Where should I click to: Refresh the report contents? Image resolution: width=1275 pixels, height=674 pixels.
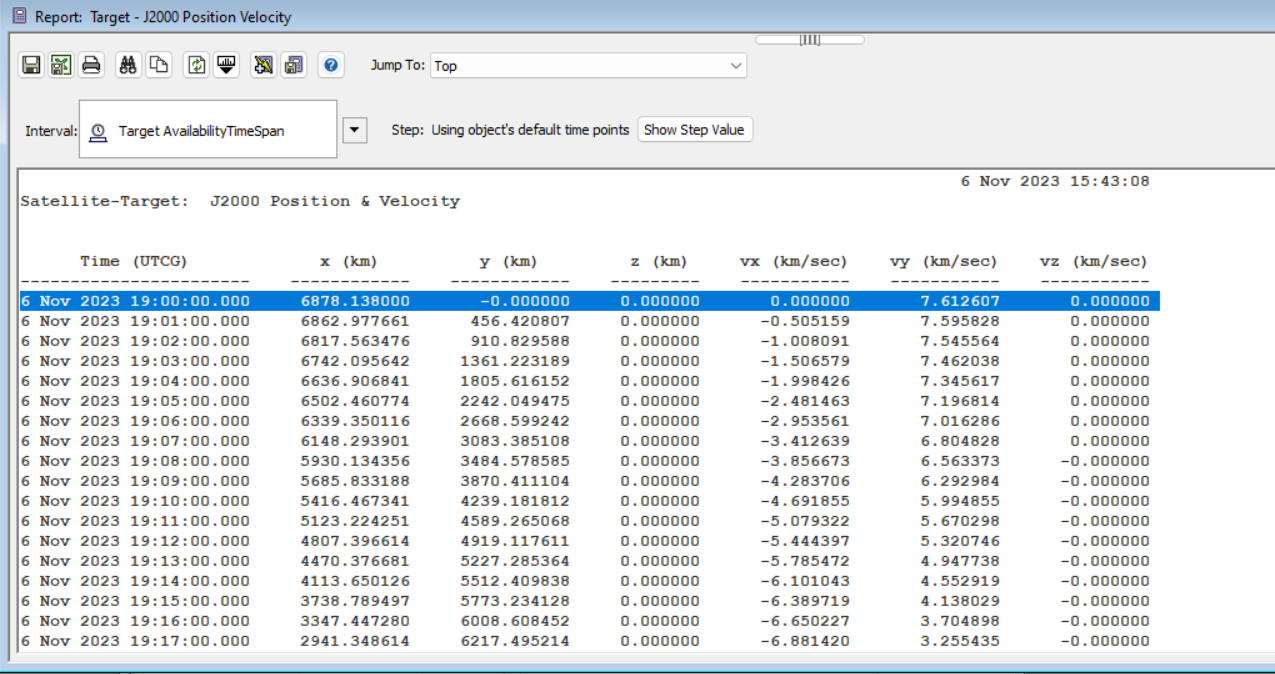[x=195, y=66]
